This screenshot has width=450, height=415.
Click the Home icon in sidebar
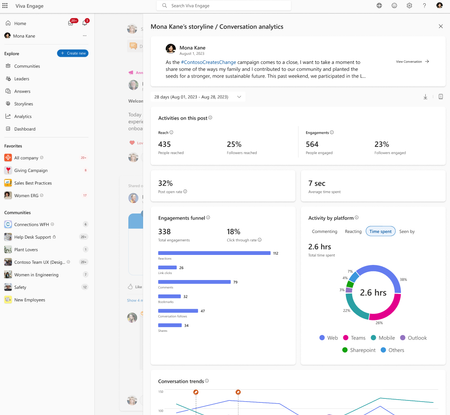[8, 23]
